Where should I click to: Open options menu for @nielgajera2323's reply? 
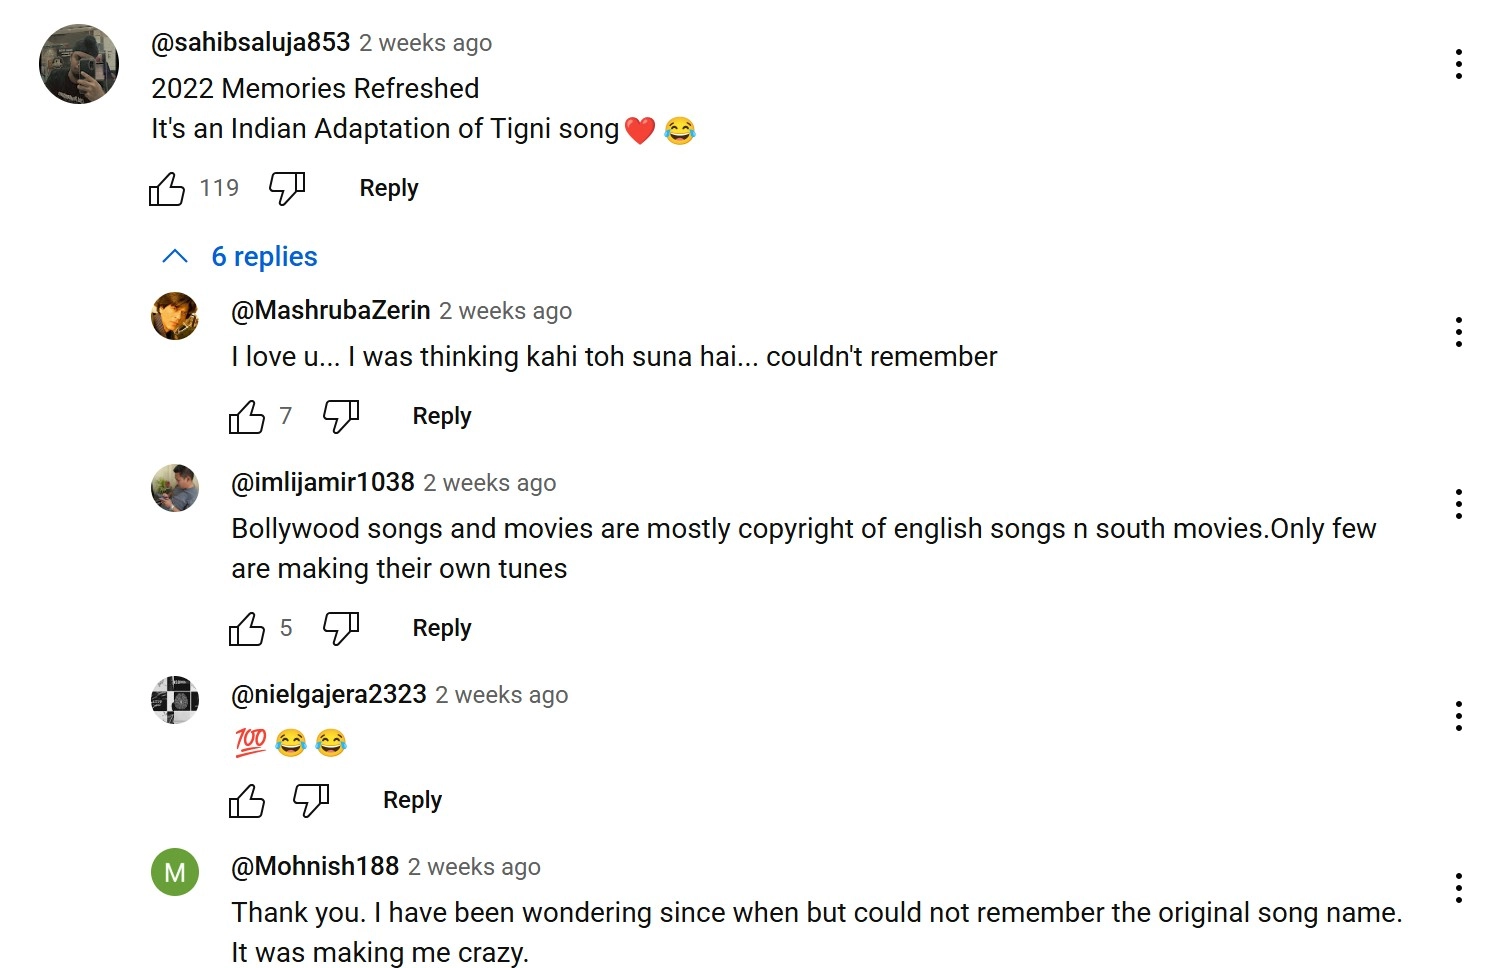(x=1459, y=716)
